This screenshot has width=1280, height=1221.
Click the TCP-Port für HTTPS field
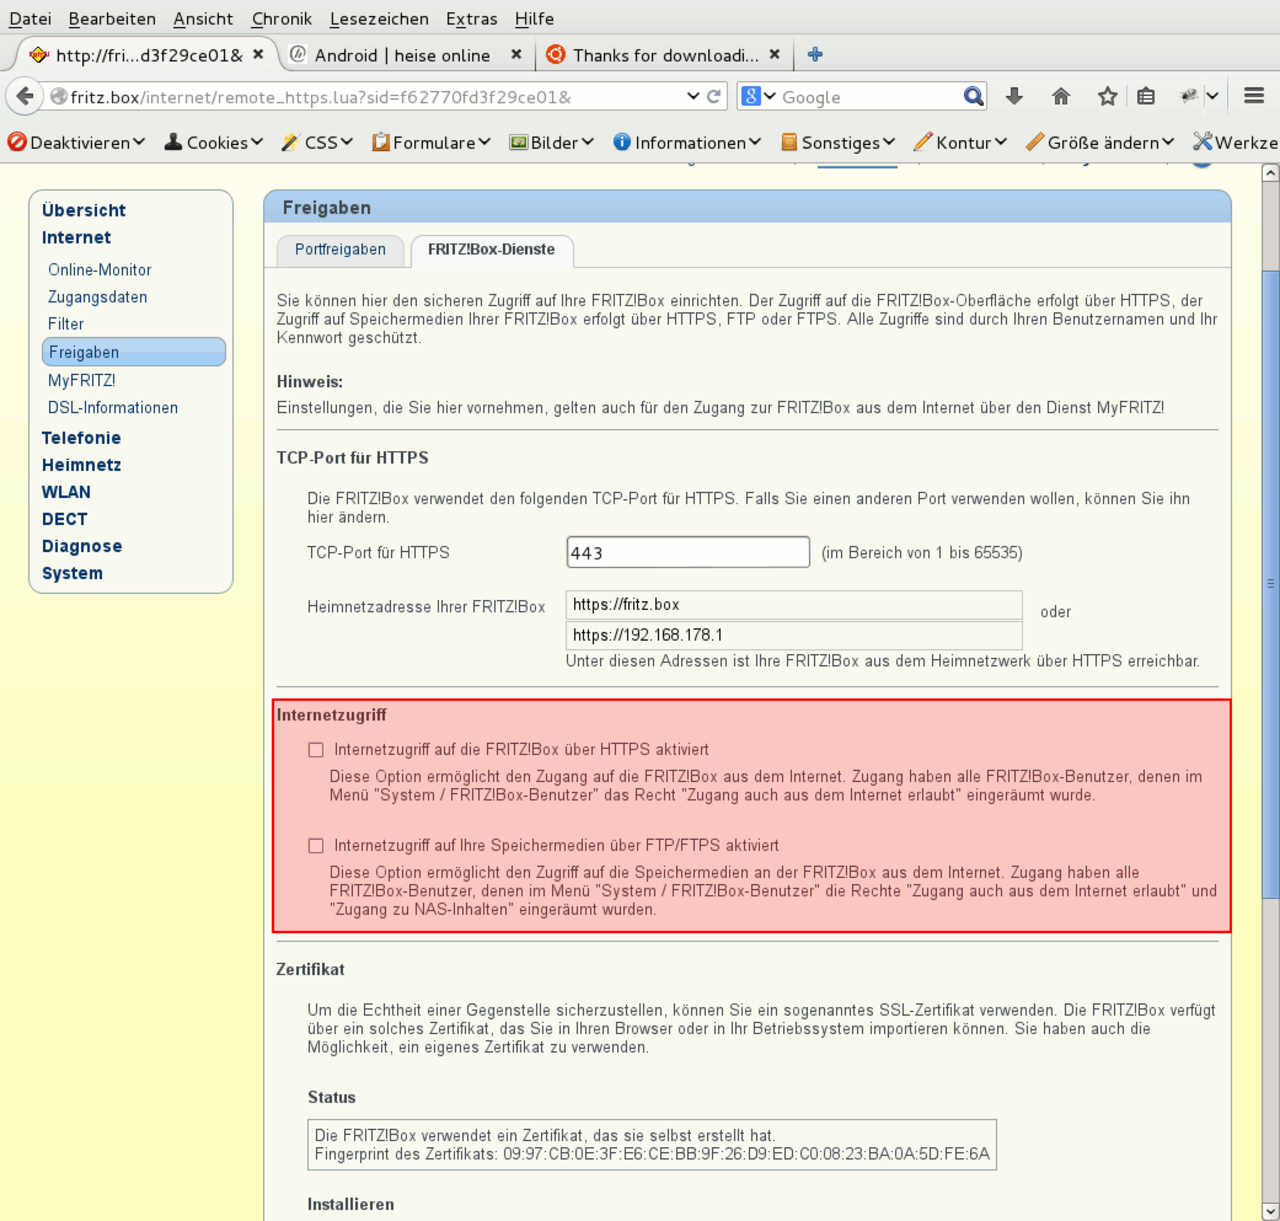click(688, 552)
